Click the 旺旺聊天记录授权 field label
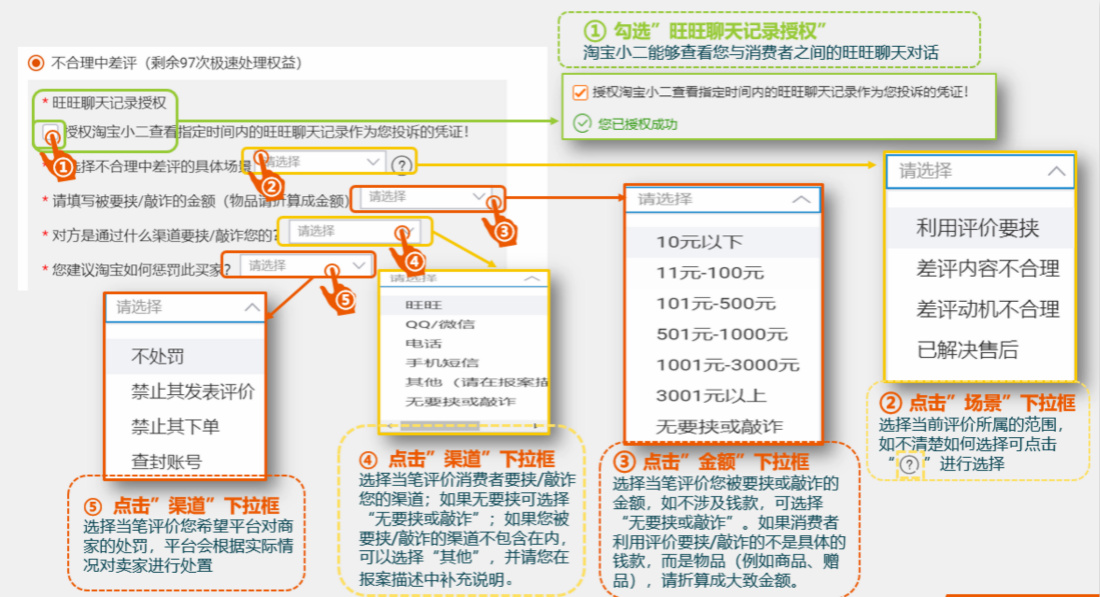This screenshot has width=1100, height=597. click(109, 103)
